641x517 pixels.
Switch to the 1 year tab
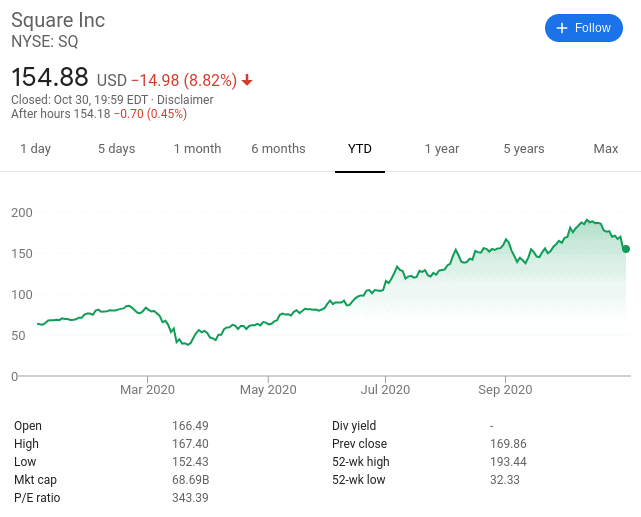coord(442,148)
